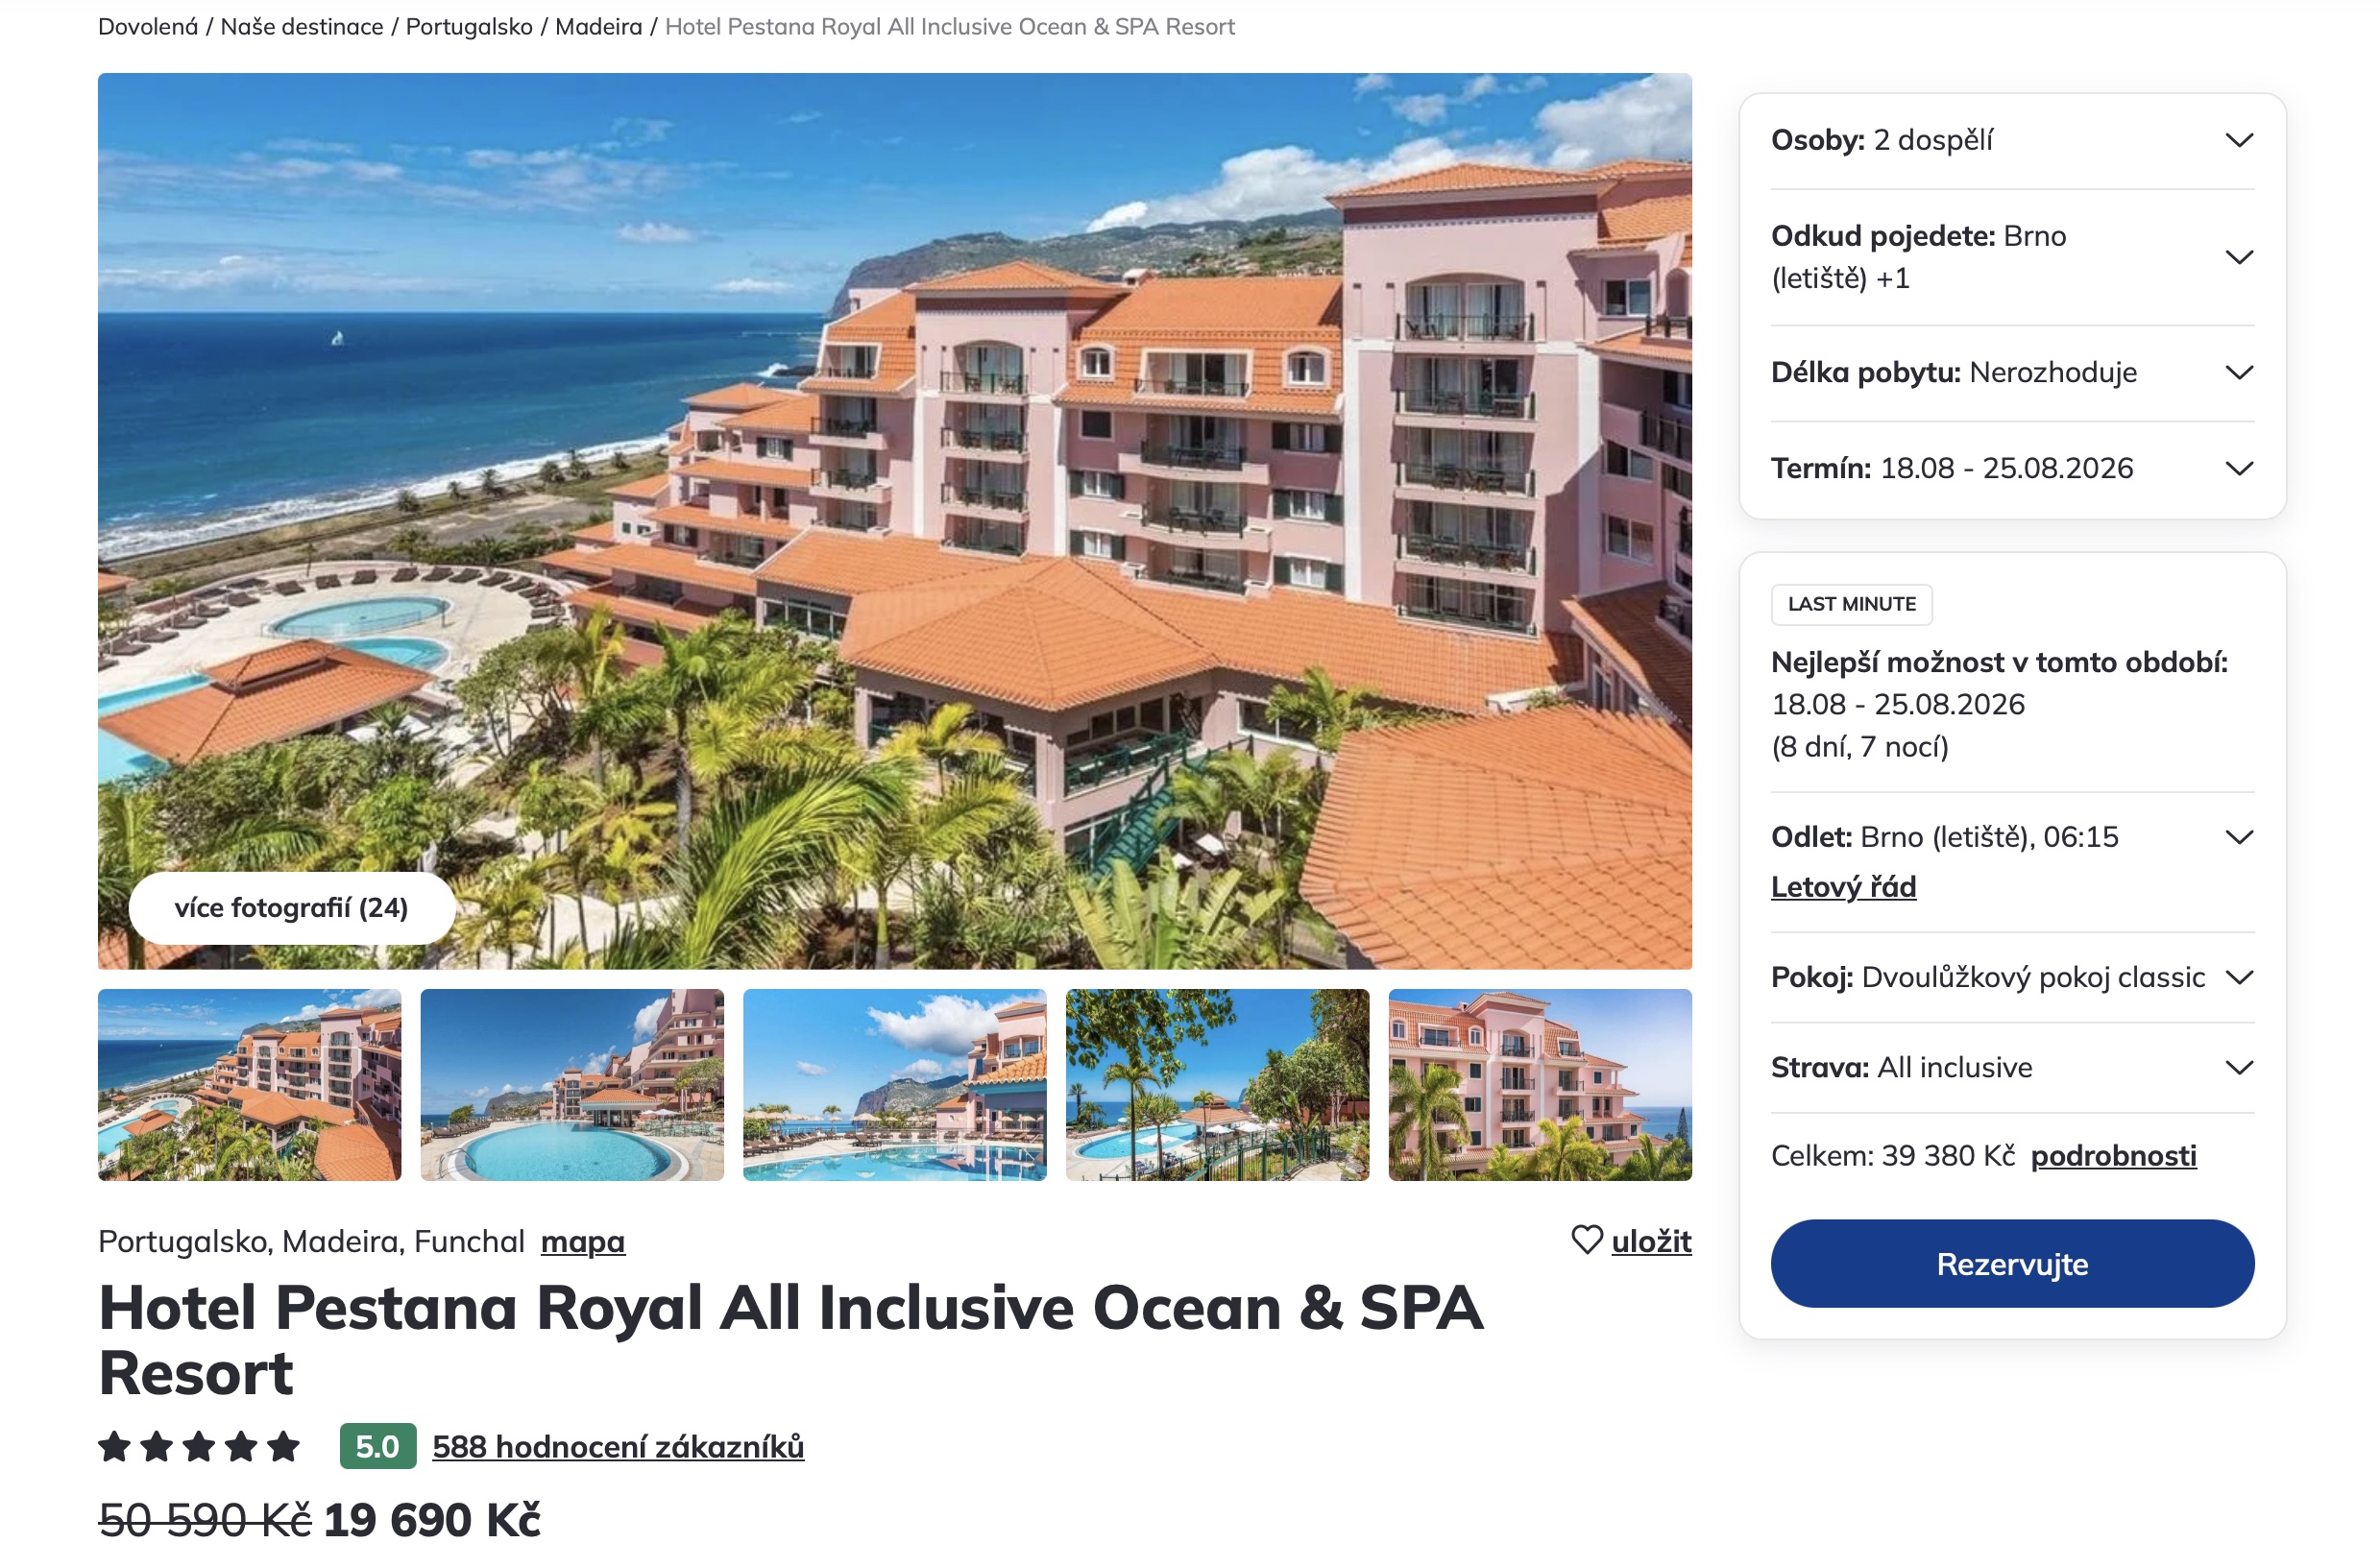Click the five-star rating icons
Image resolution: width=2380 pixels, height=1567 pixels.
coord(199,1446)
